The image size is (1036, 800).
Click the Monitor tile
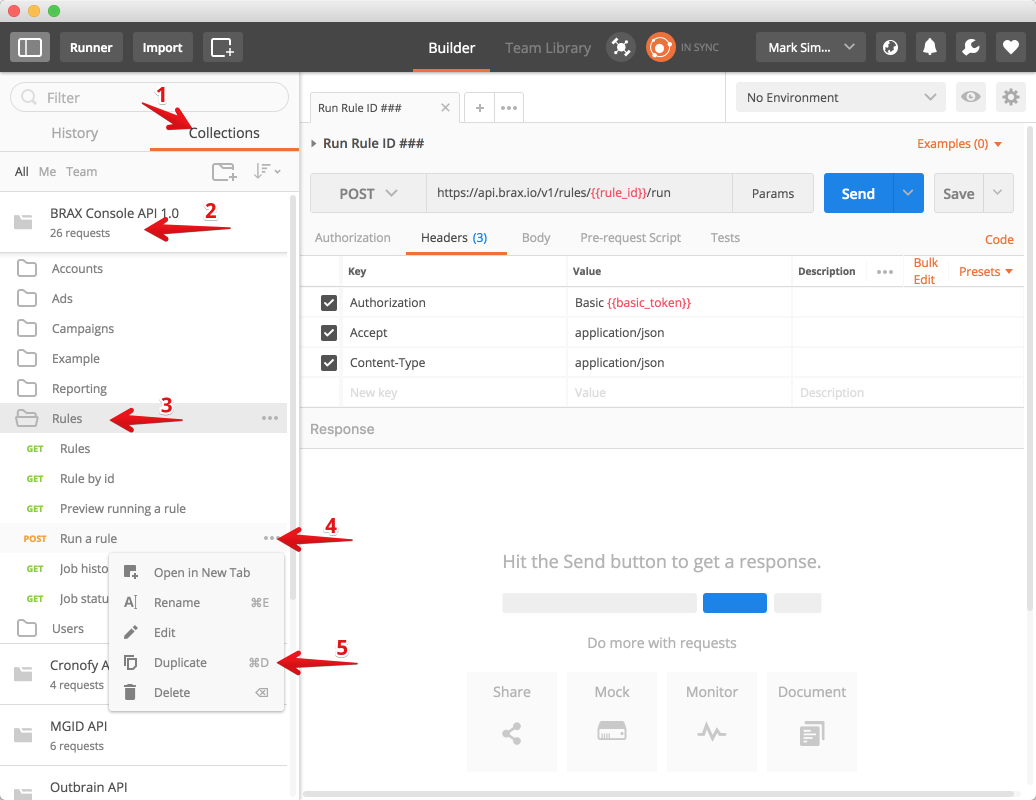click(x=712, y=721)
